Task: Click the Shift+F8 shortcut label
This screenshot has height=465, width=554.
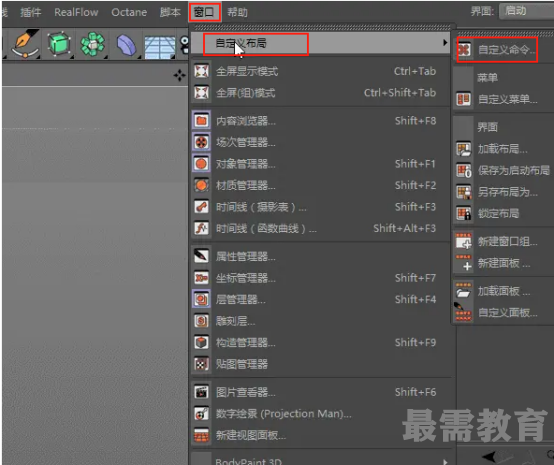Action: click(x=416, y=121)
